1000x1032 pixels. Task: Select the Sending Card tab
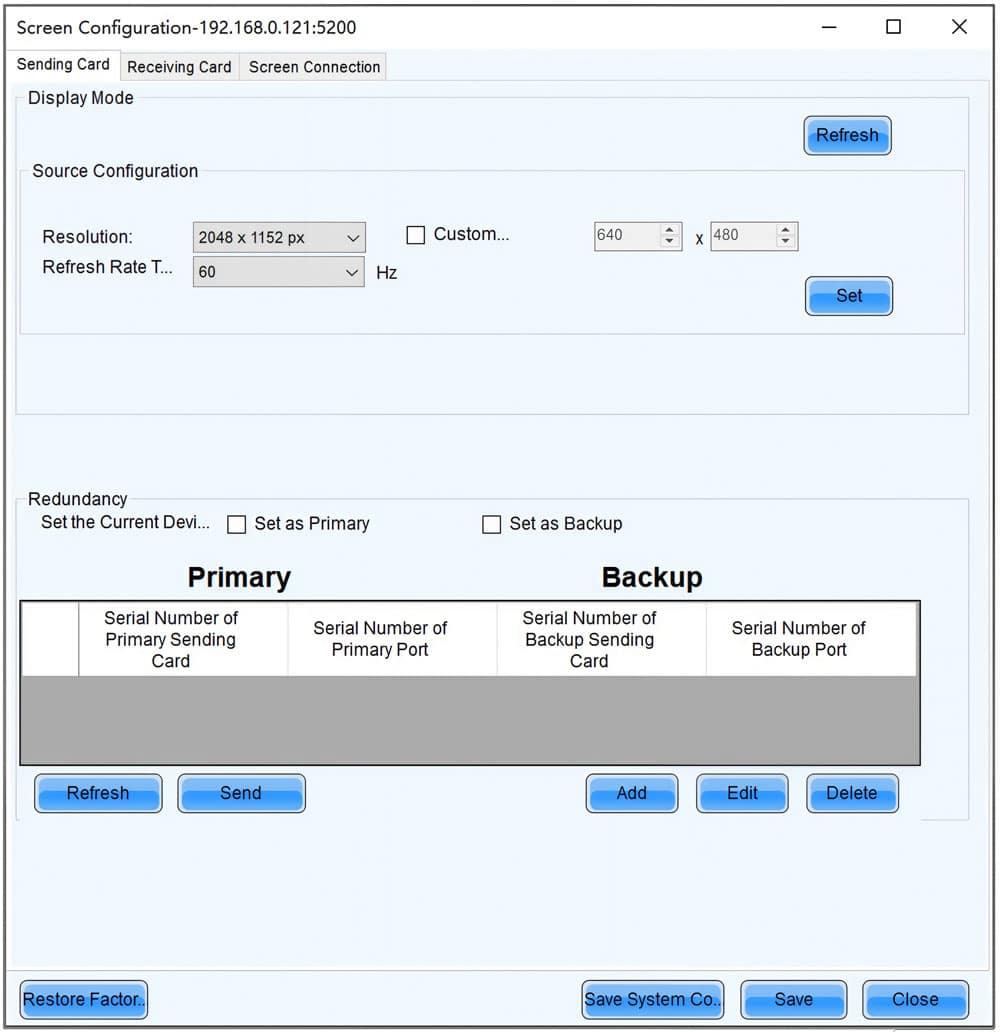click(63, 64)
